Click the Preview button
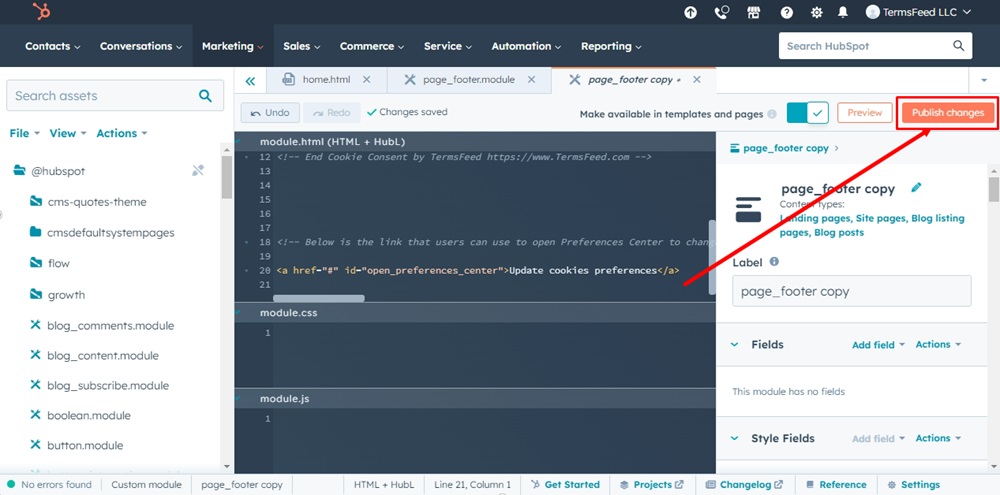Image resolution: width=1000 pixels, height=495 pixels. point(865,113)
